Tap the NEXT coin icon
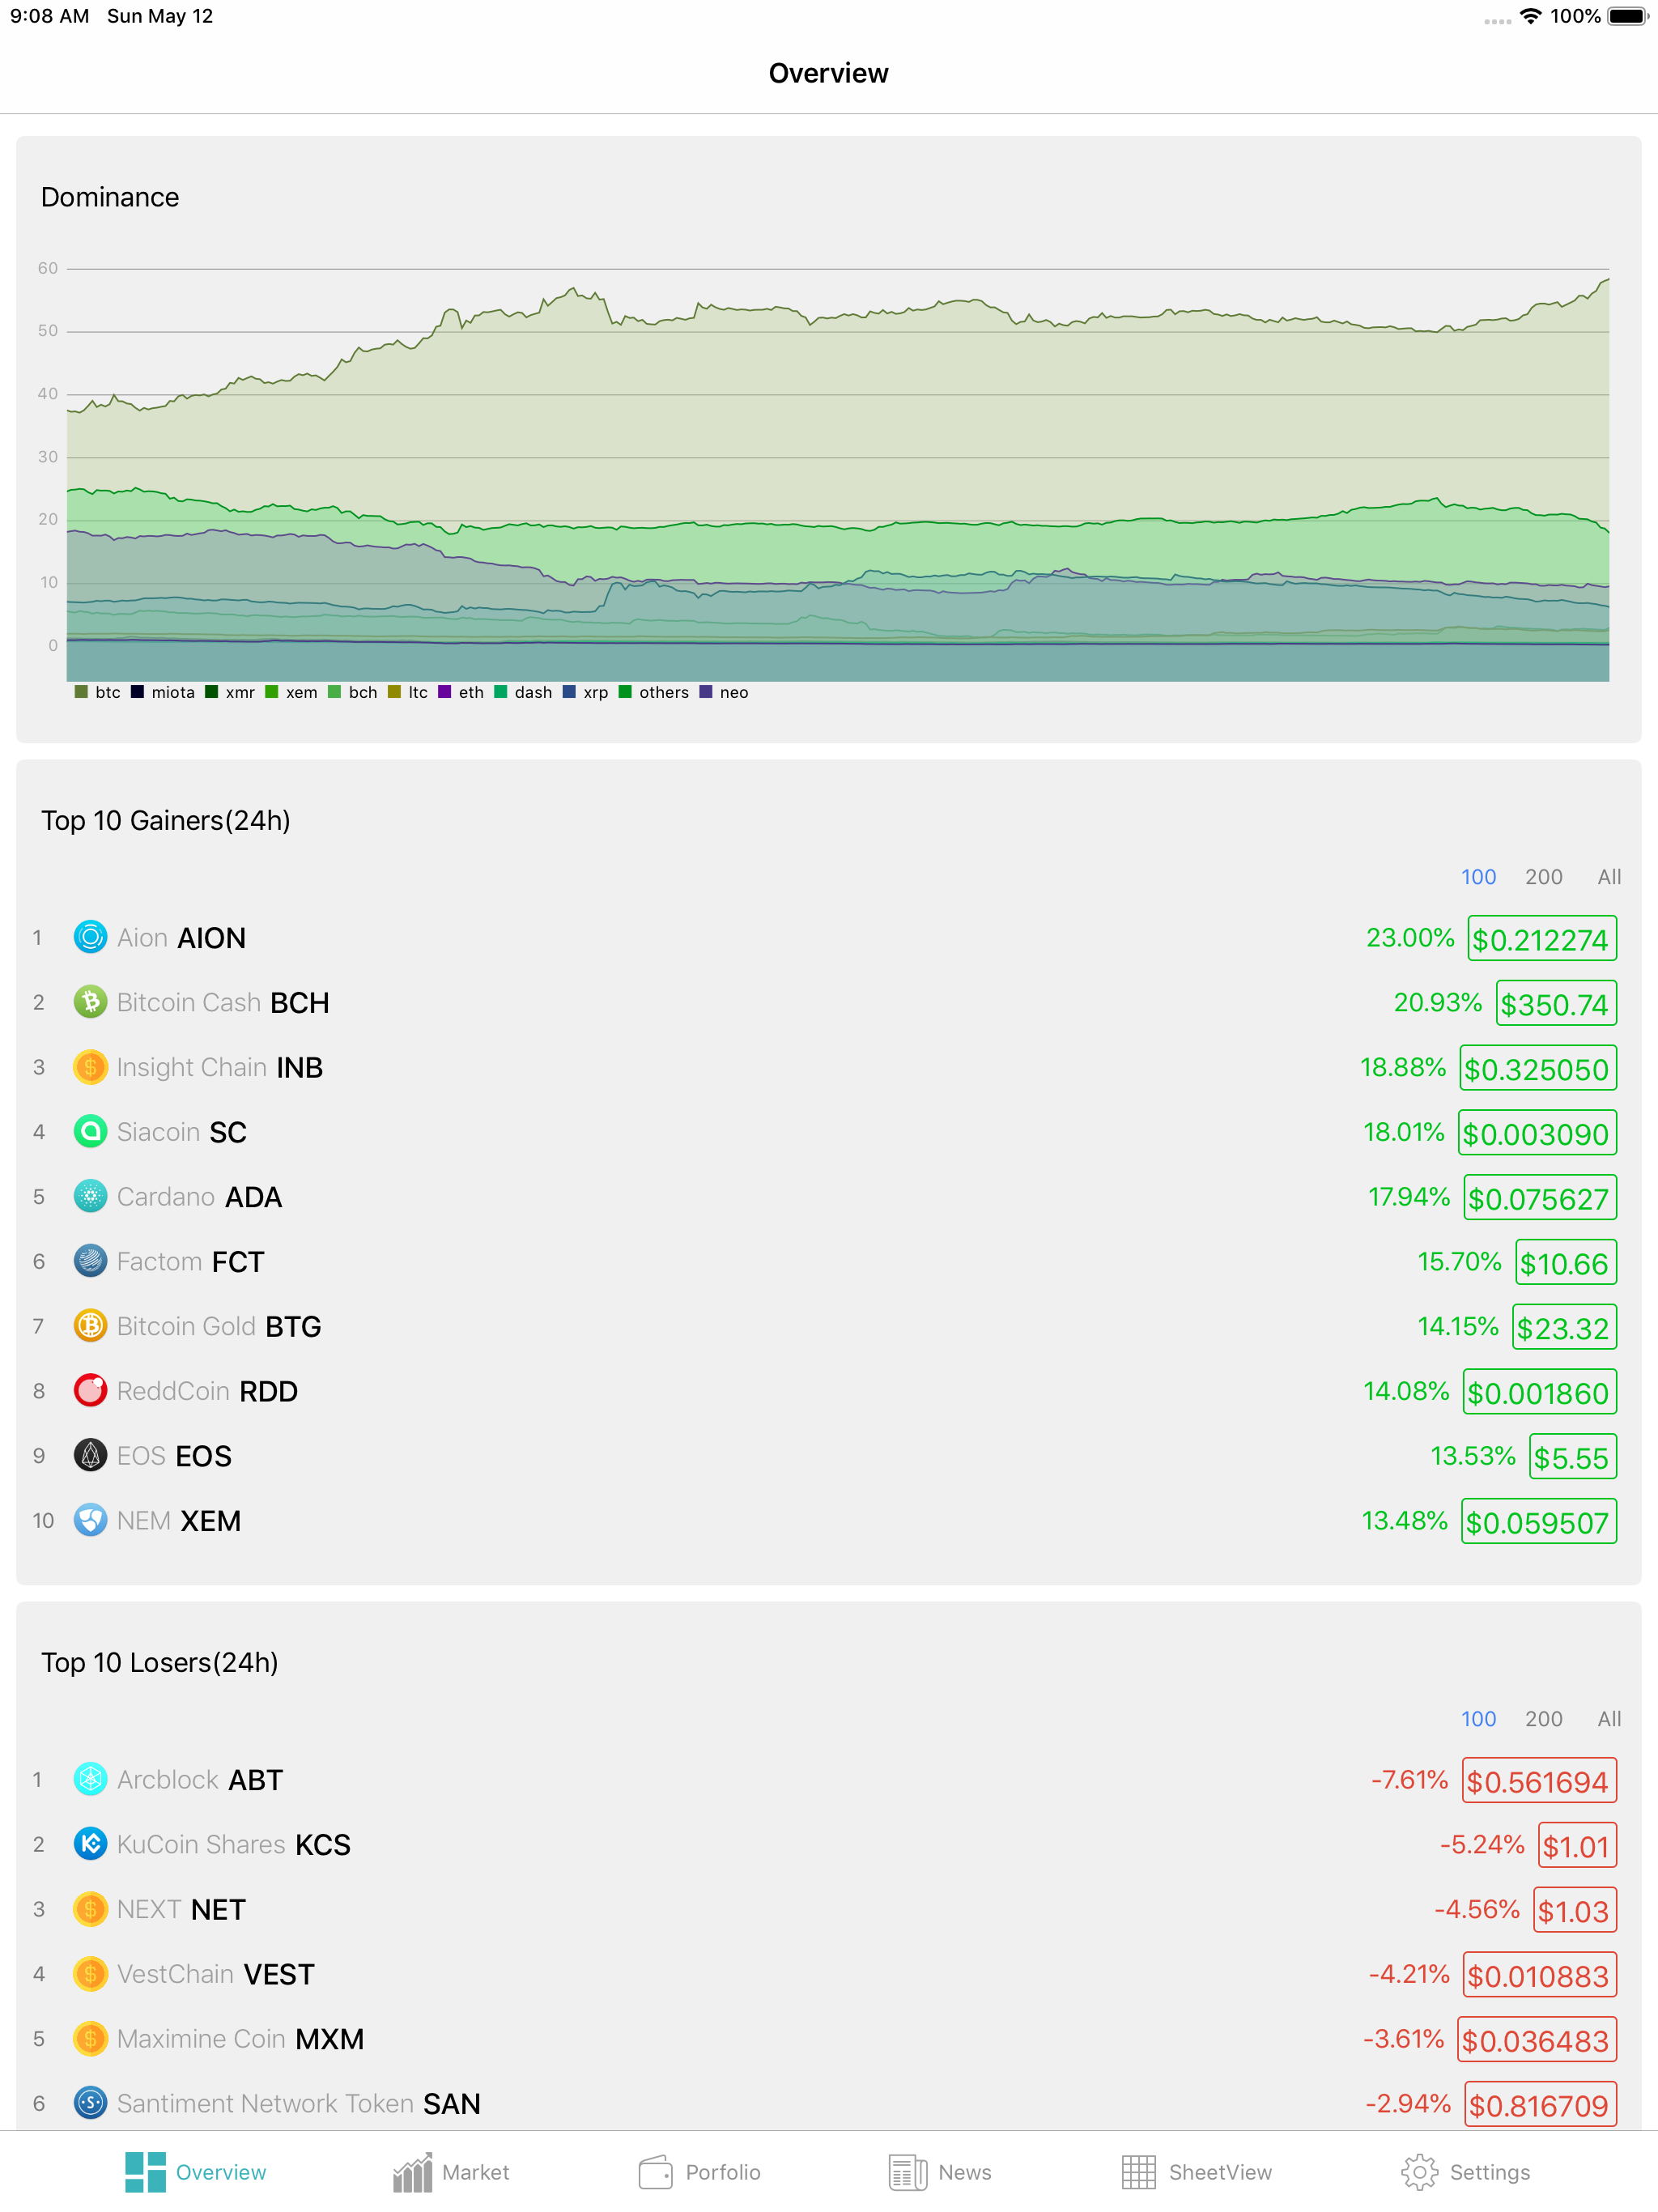Image resolution: width=1658 pixels, height=2212 pixels. tap(90, 1909)
